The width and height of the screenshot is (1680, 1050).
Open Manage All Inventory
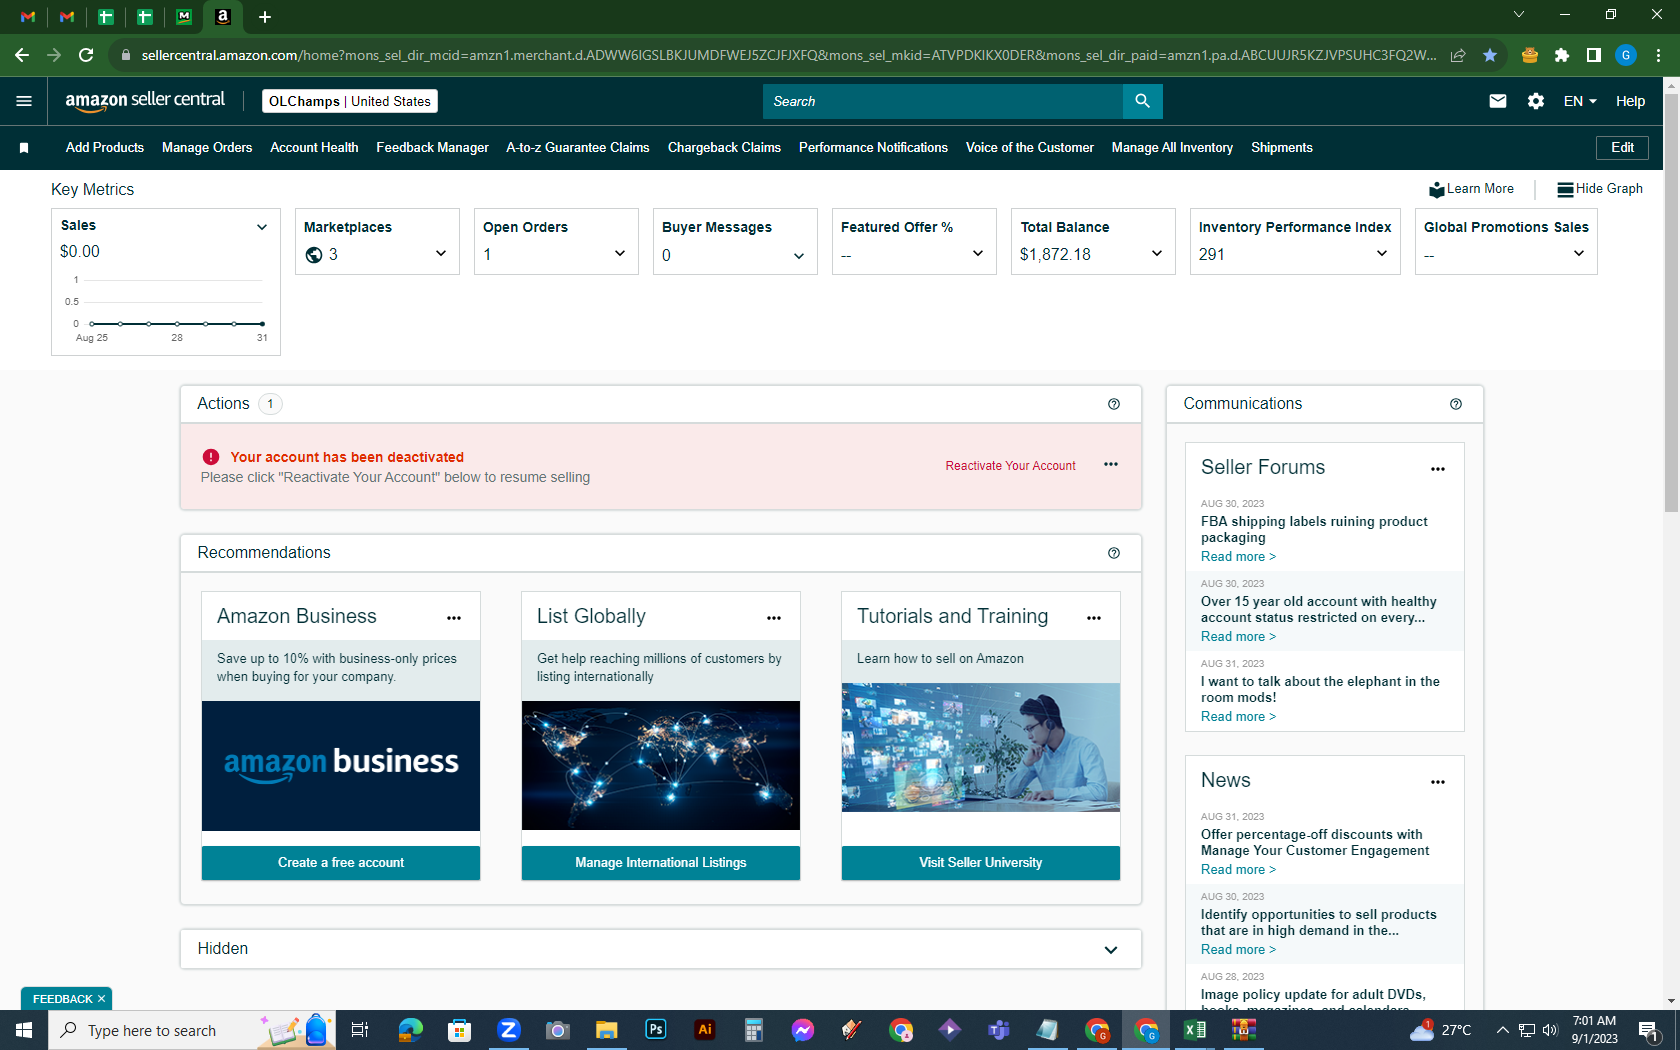coord(1172,148)
